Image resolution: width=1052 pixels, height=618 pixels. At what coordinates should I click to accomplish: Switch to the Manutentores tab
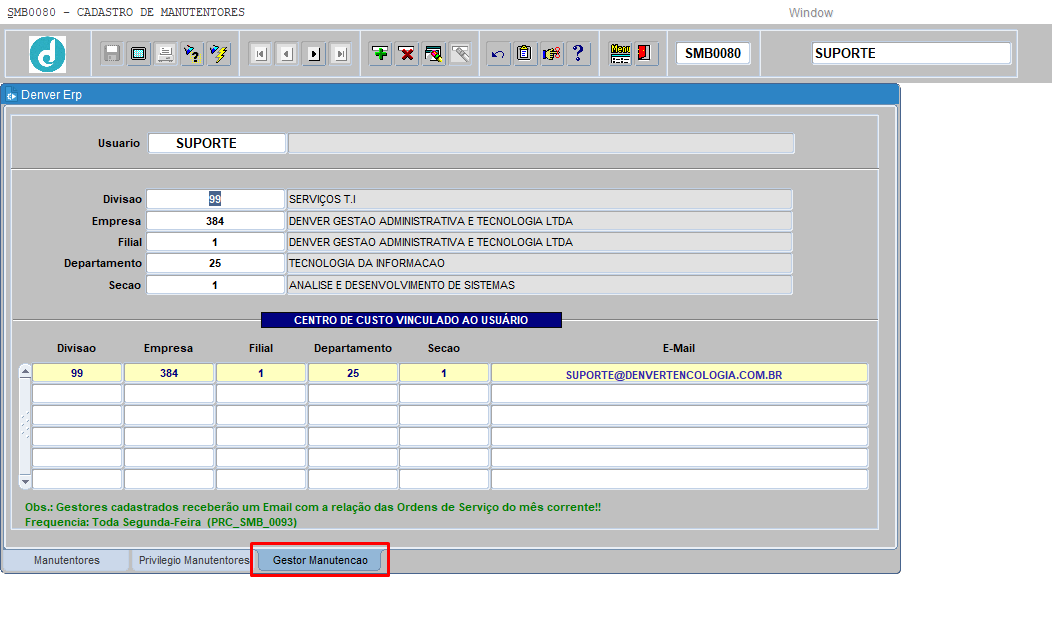(66, 560)
